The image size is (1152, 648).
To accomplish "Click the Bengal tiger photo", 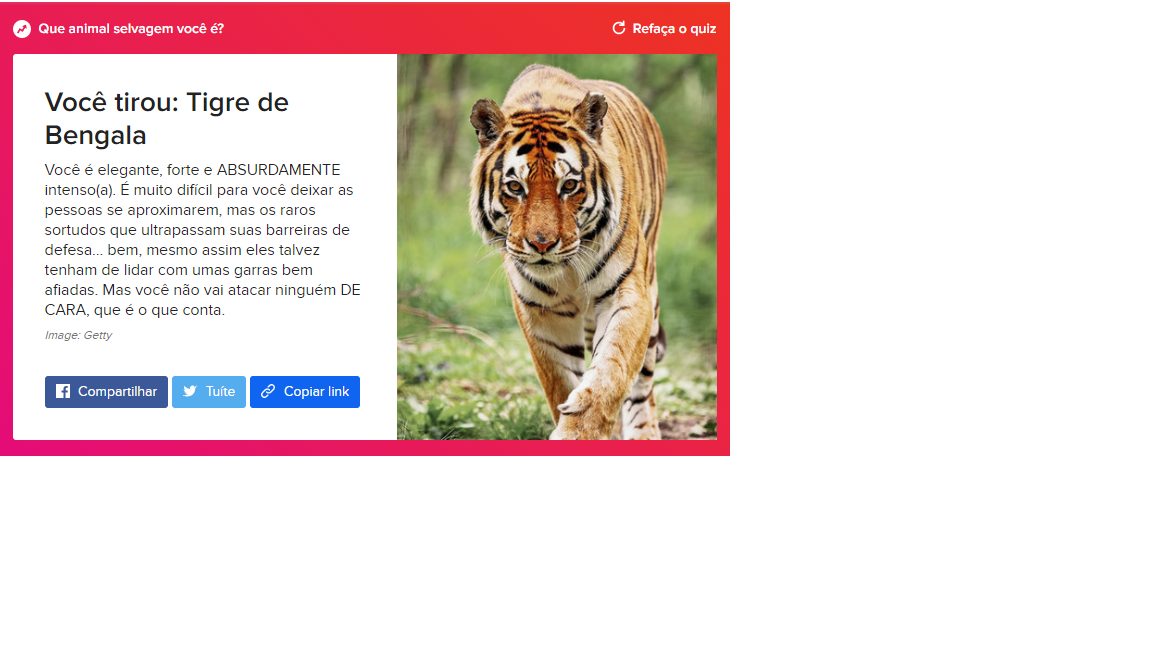I will (557, 247).
